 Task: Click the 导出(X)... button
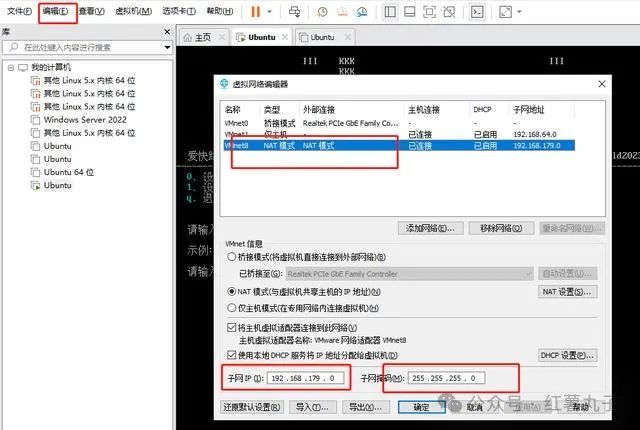tap(366, 407)
